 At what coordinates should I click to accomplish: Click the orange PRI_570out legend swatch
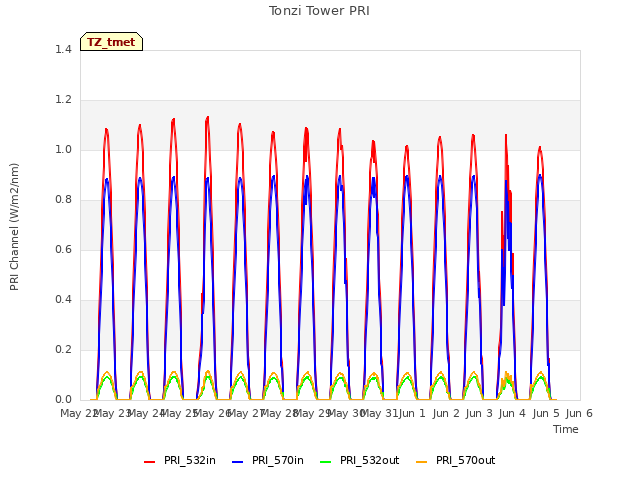coord(422,462)
